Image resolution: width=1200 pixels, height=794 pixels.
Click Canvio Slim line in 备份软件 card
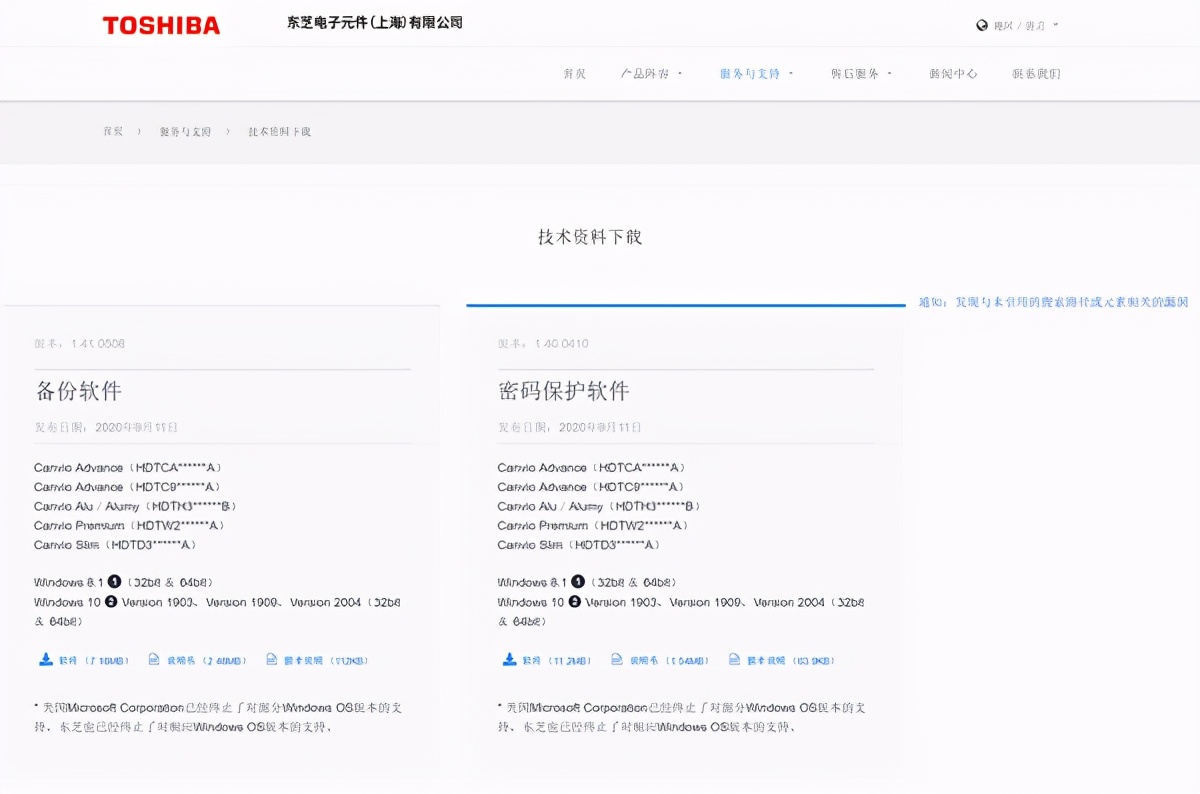tap(116, 545)
